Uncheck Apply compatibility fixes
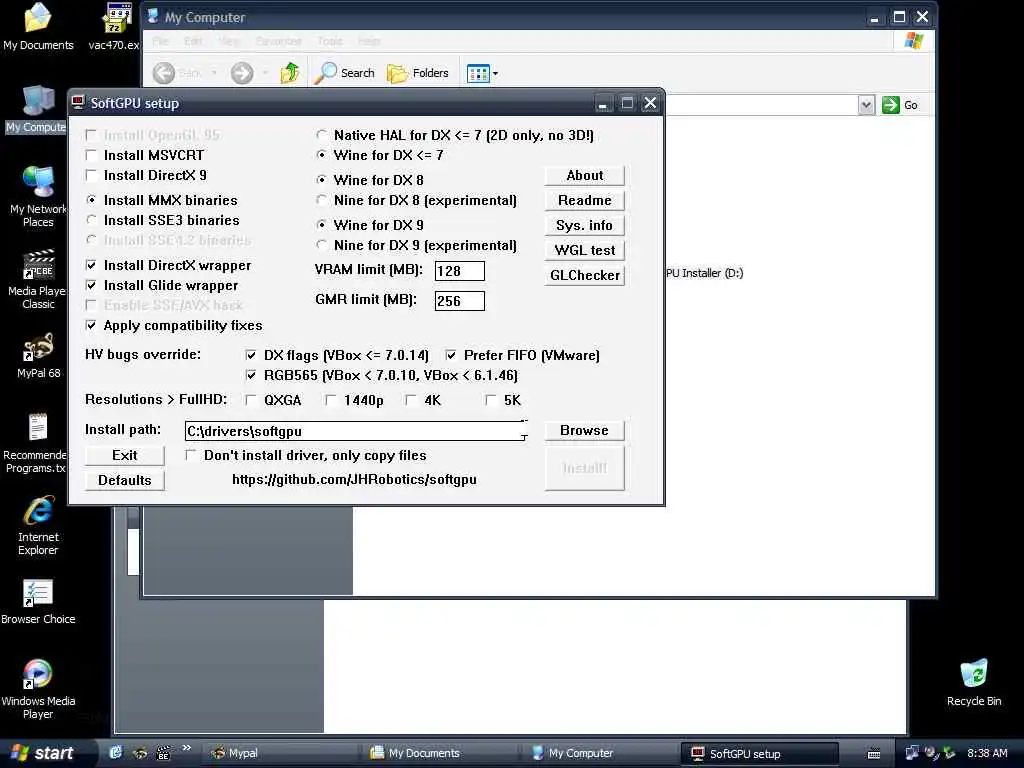 click(x=91, y=325)
